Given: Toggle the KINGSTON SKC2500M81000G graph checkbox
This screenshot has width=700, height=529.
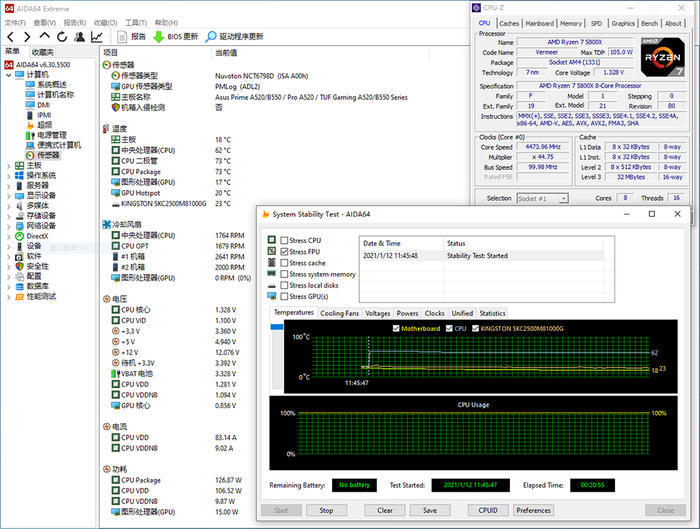Looking at the screenshot, I should click(475, 328).
